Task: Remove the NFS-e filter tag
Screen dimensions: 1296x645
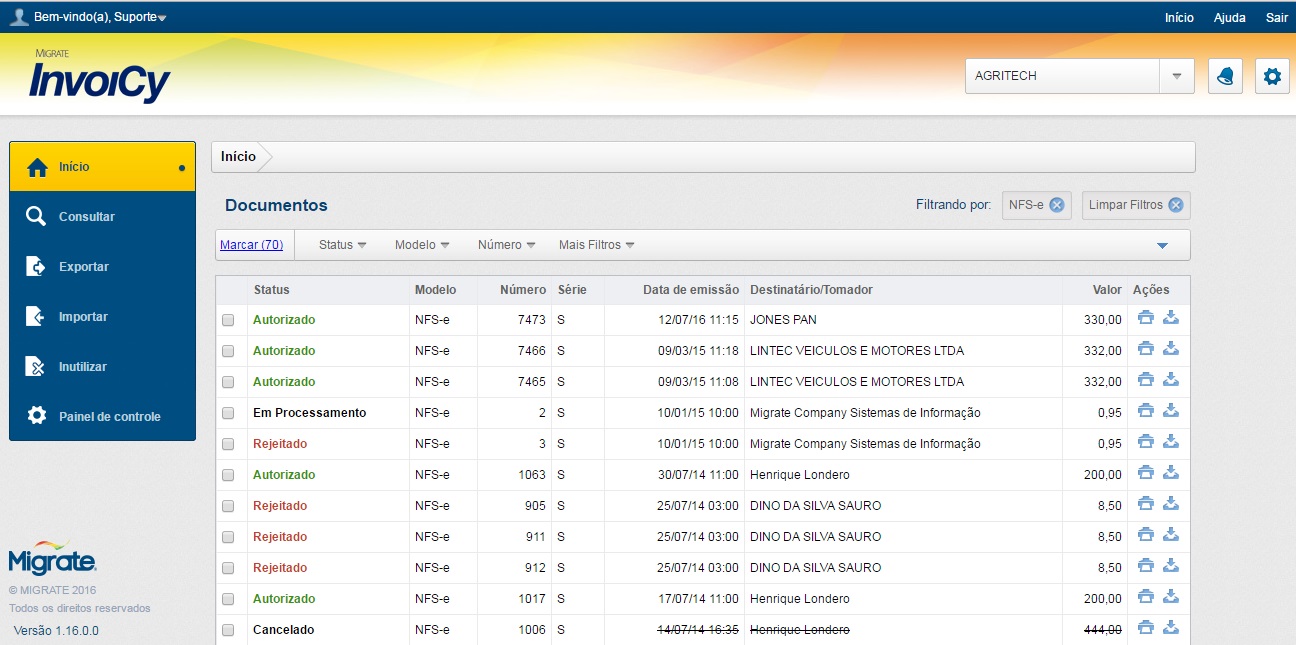Action: coord(1057,205)
